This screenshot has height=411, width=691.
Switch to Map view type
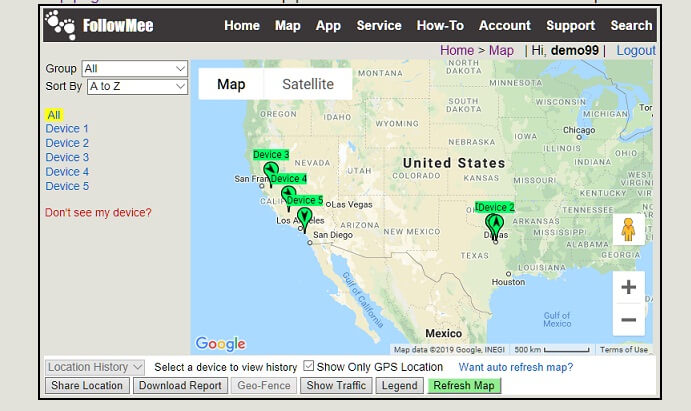[231, 84]
